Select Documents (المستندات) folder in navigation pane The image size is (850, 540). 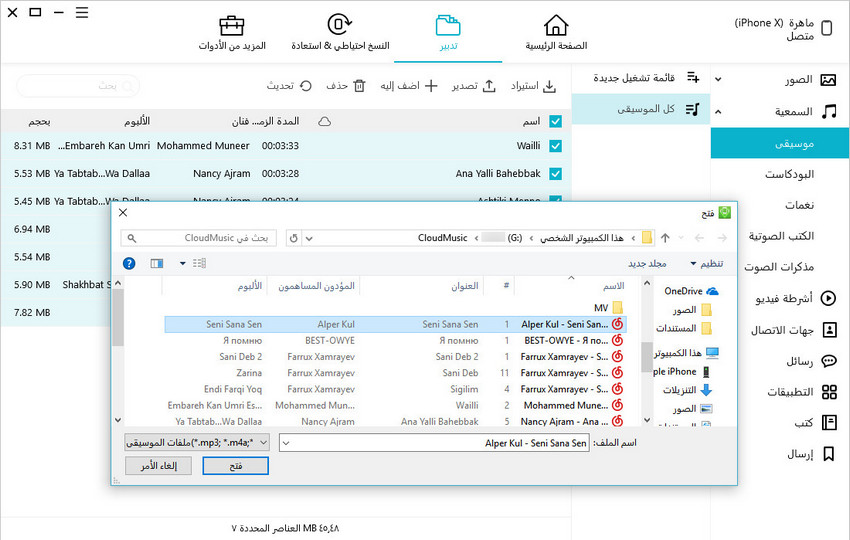(x=684, y=328)
